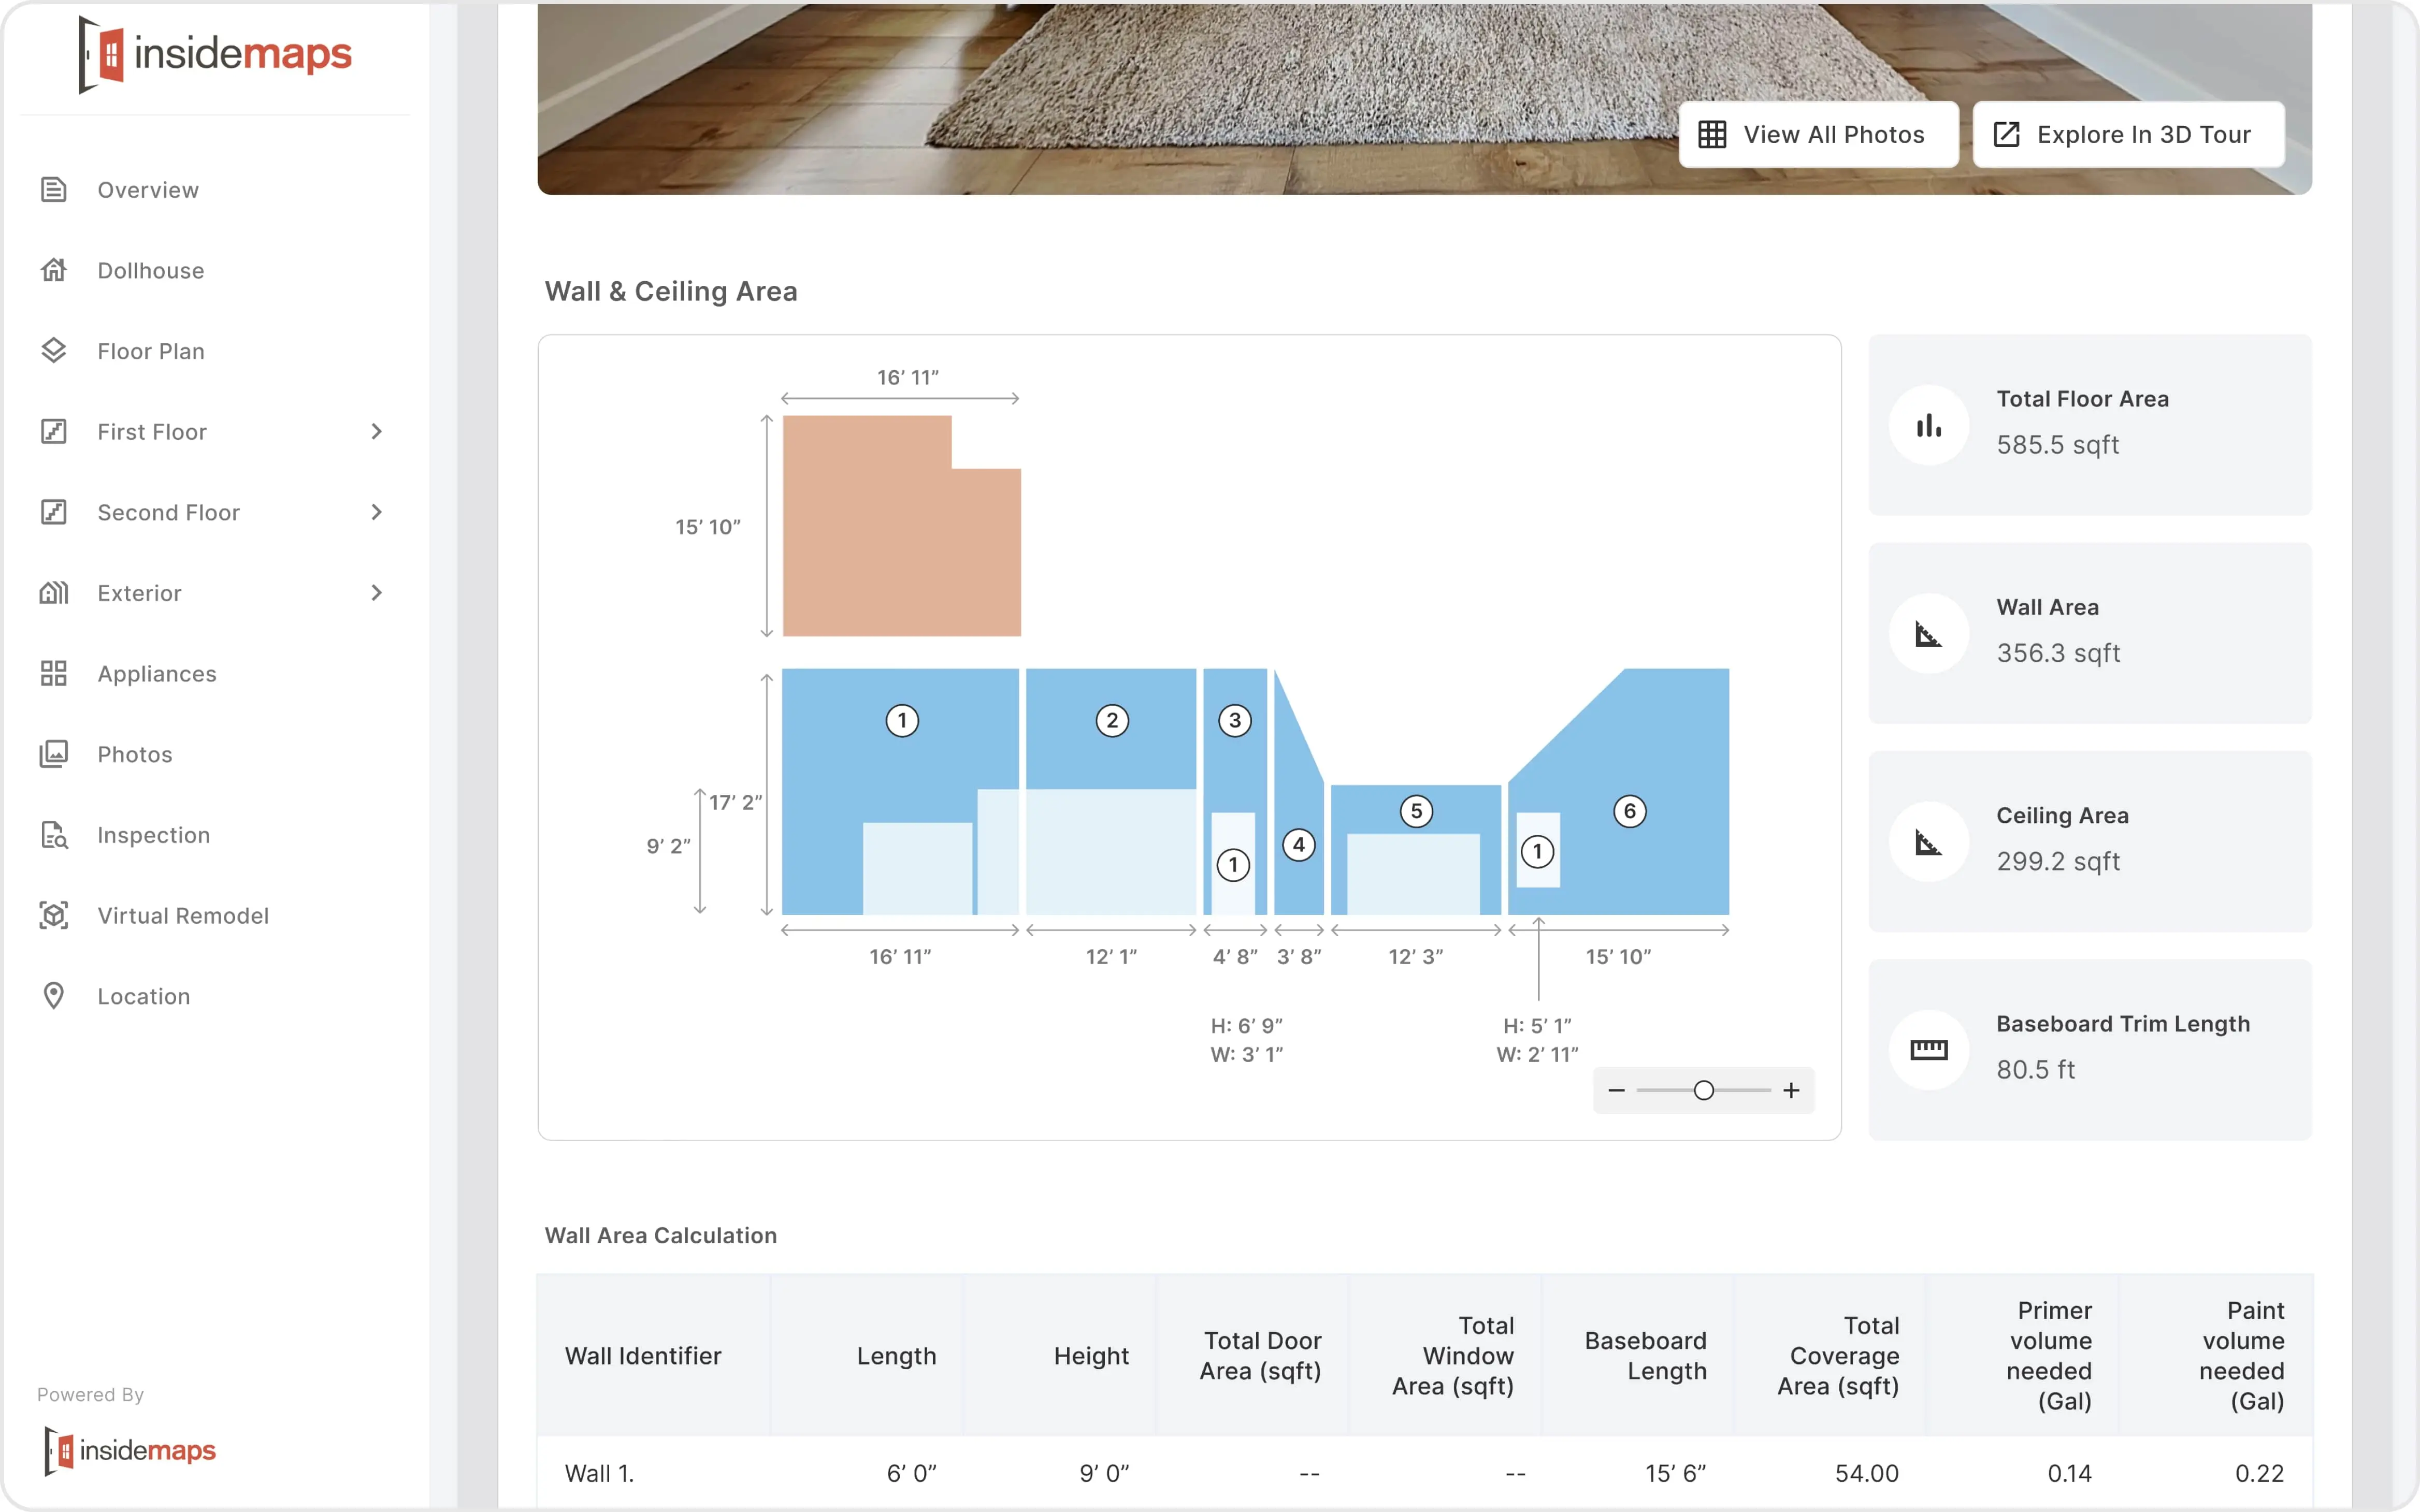Click the Ceiling Area ruler icon

[x=1929, y=841]
